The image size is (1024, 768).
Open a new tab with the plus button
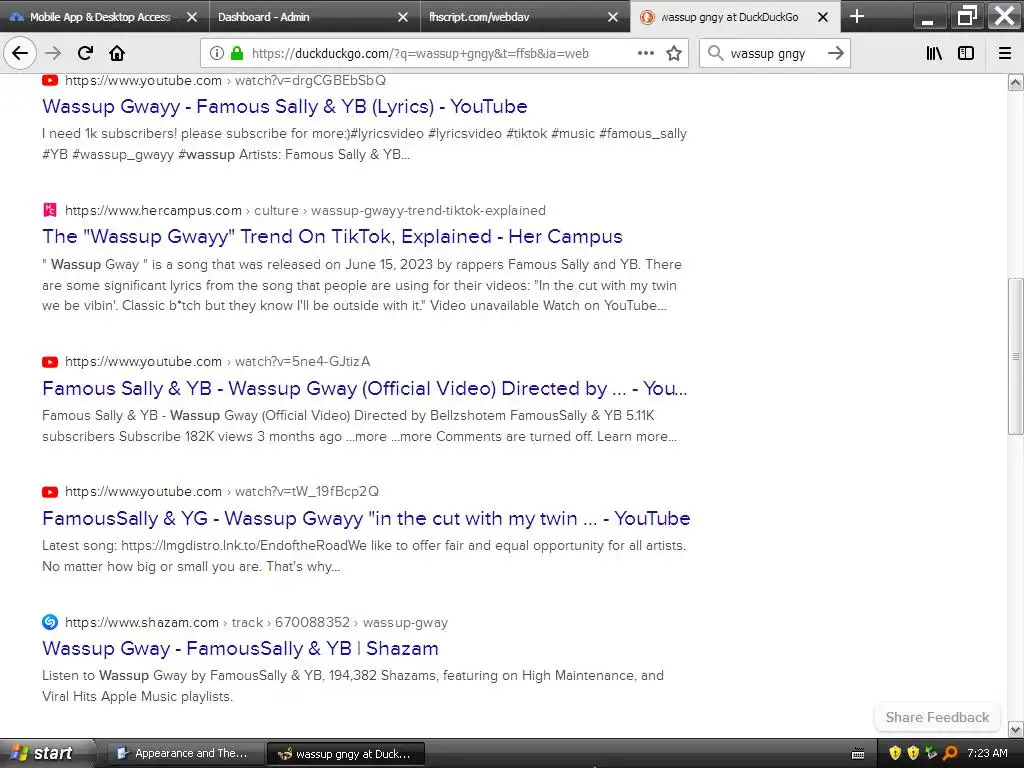tap(857, 17)
